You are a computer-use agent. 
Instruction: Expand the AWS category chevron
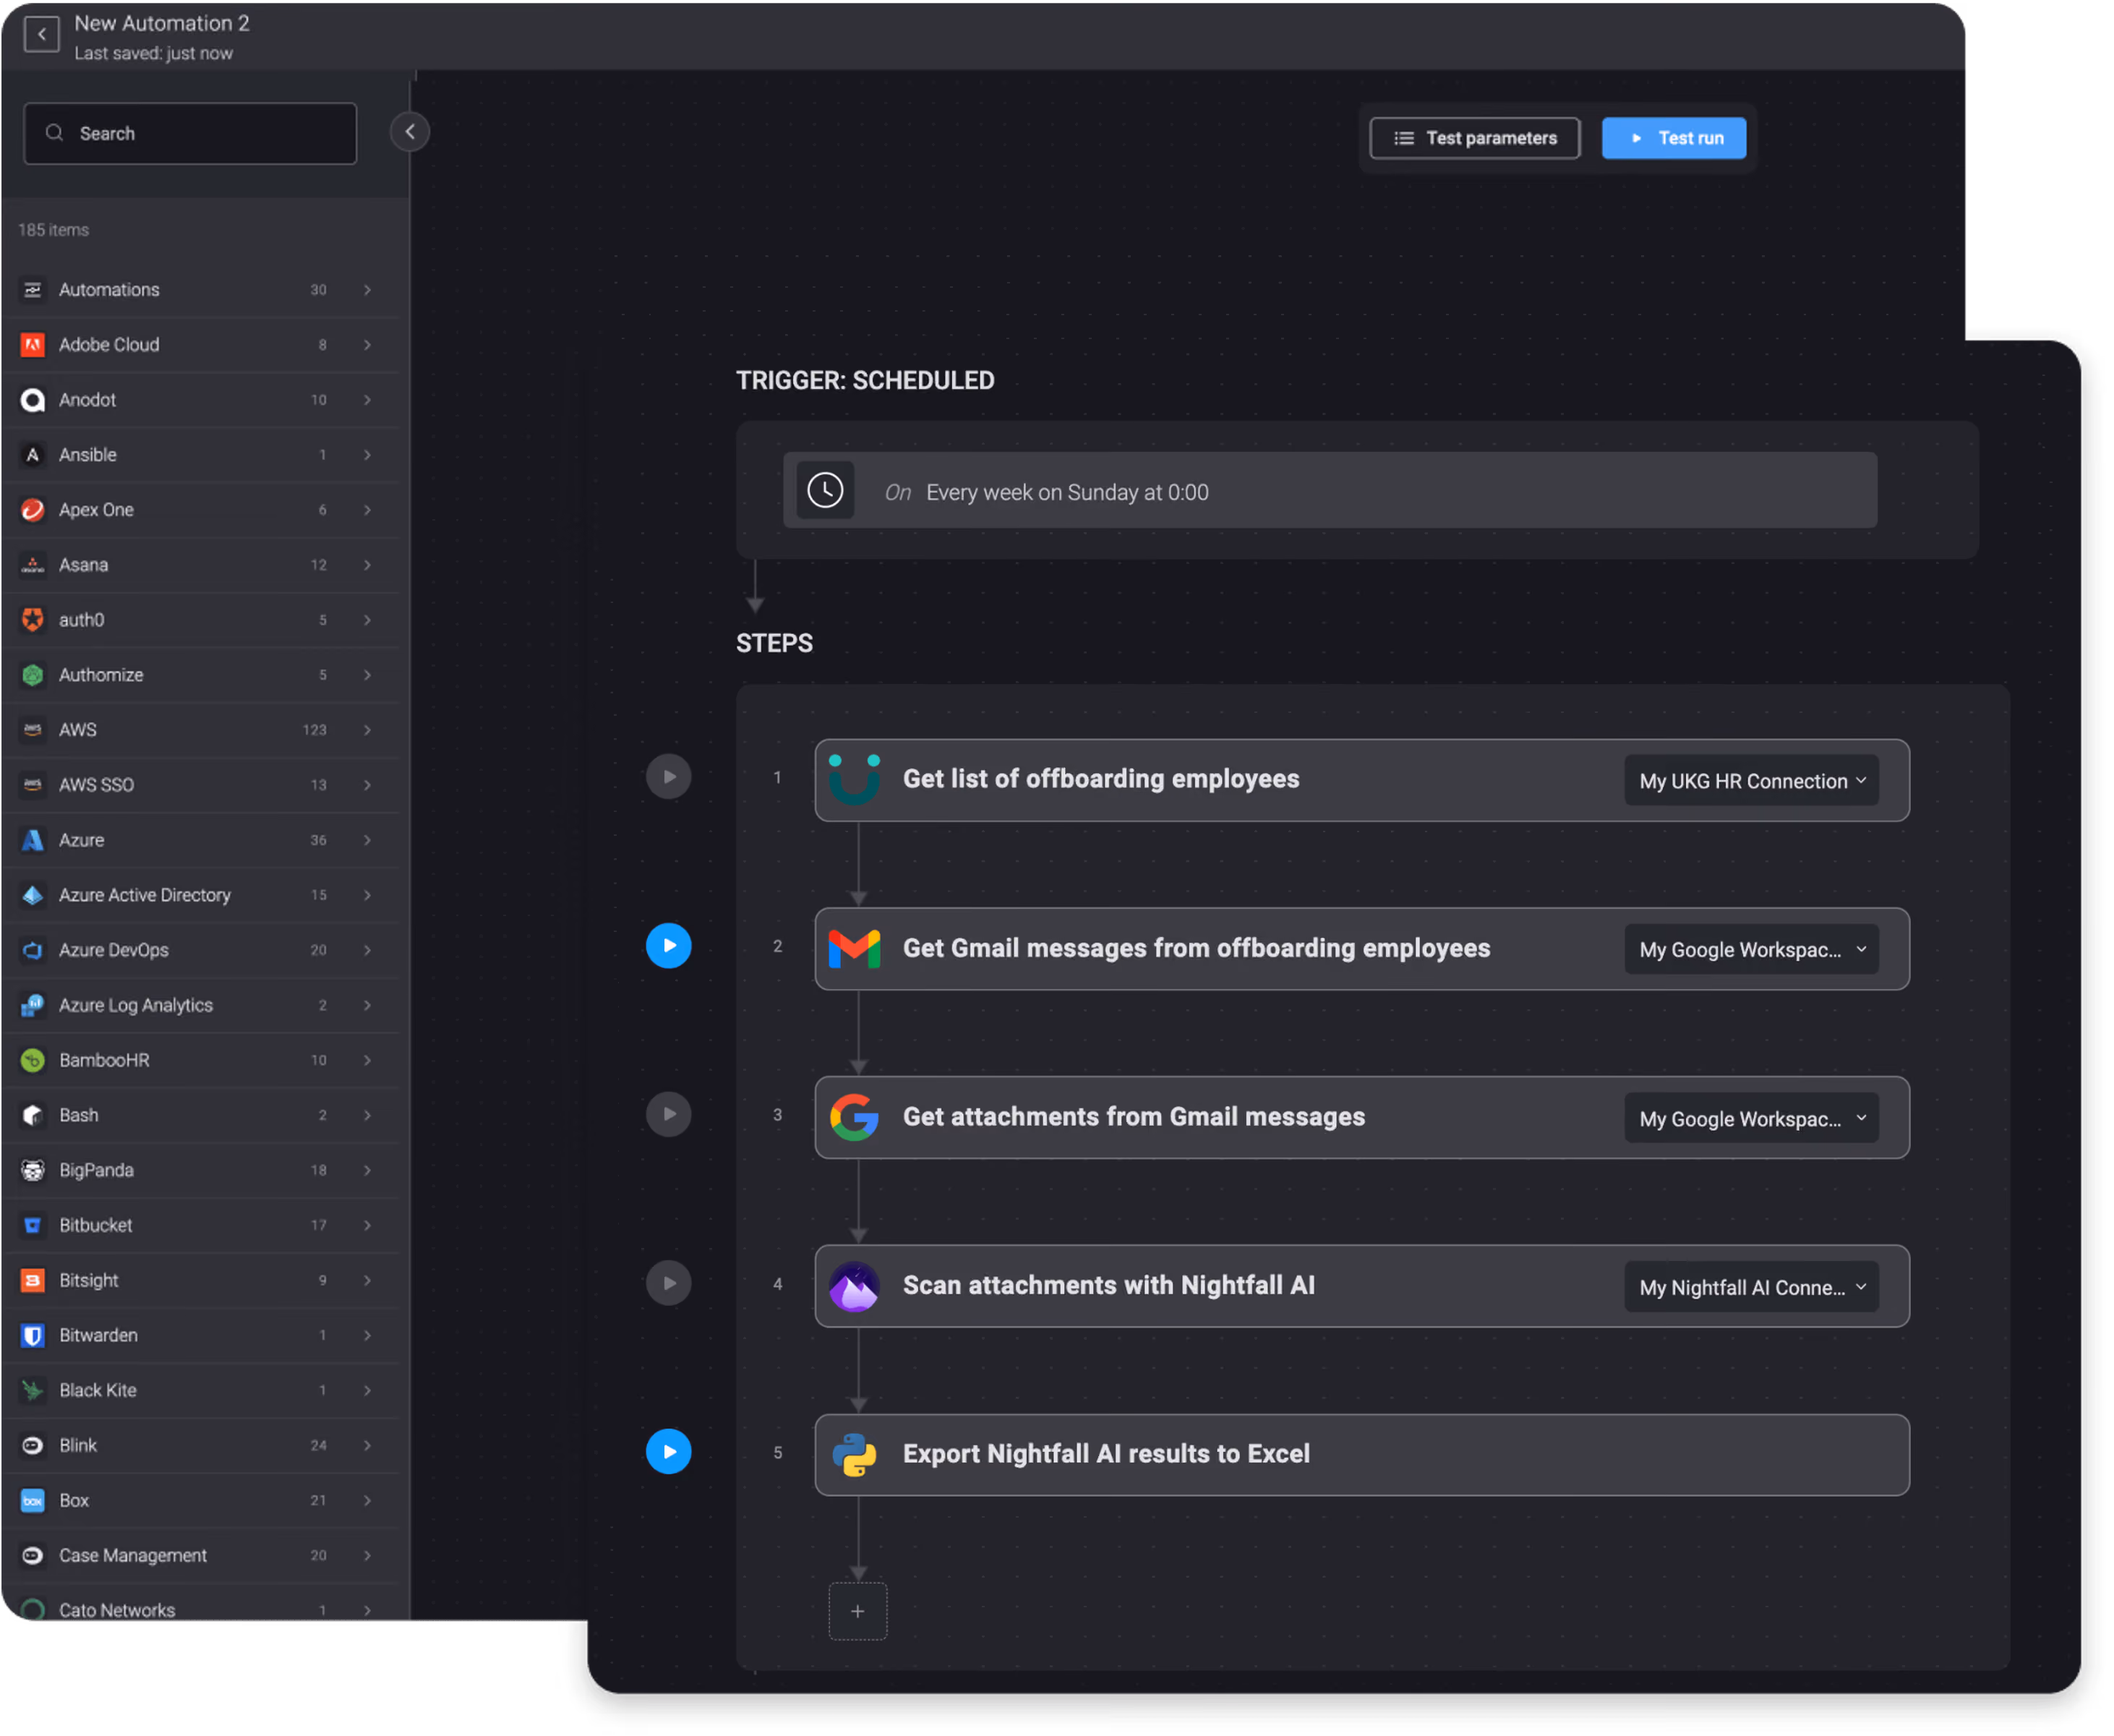tap(368, 731)
